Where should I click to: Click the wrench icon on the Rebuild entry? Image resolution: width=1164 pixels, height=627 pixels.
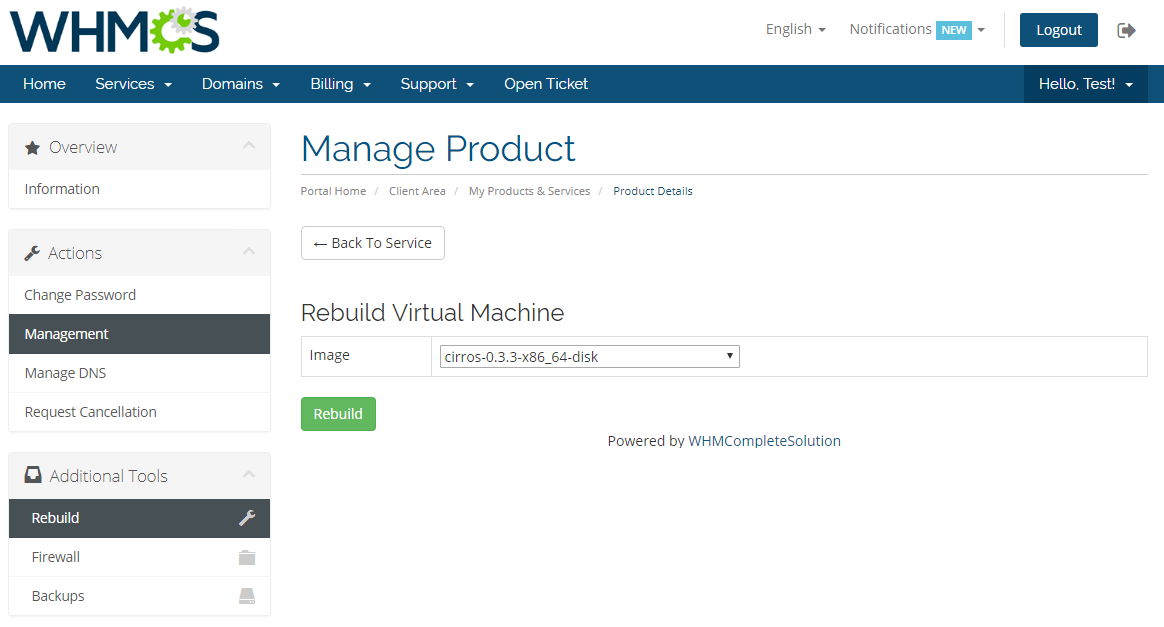click(x=247, y=518)
